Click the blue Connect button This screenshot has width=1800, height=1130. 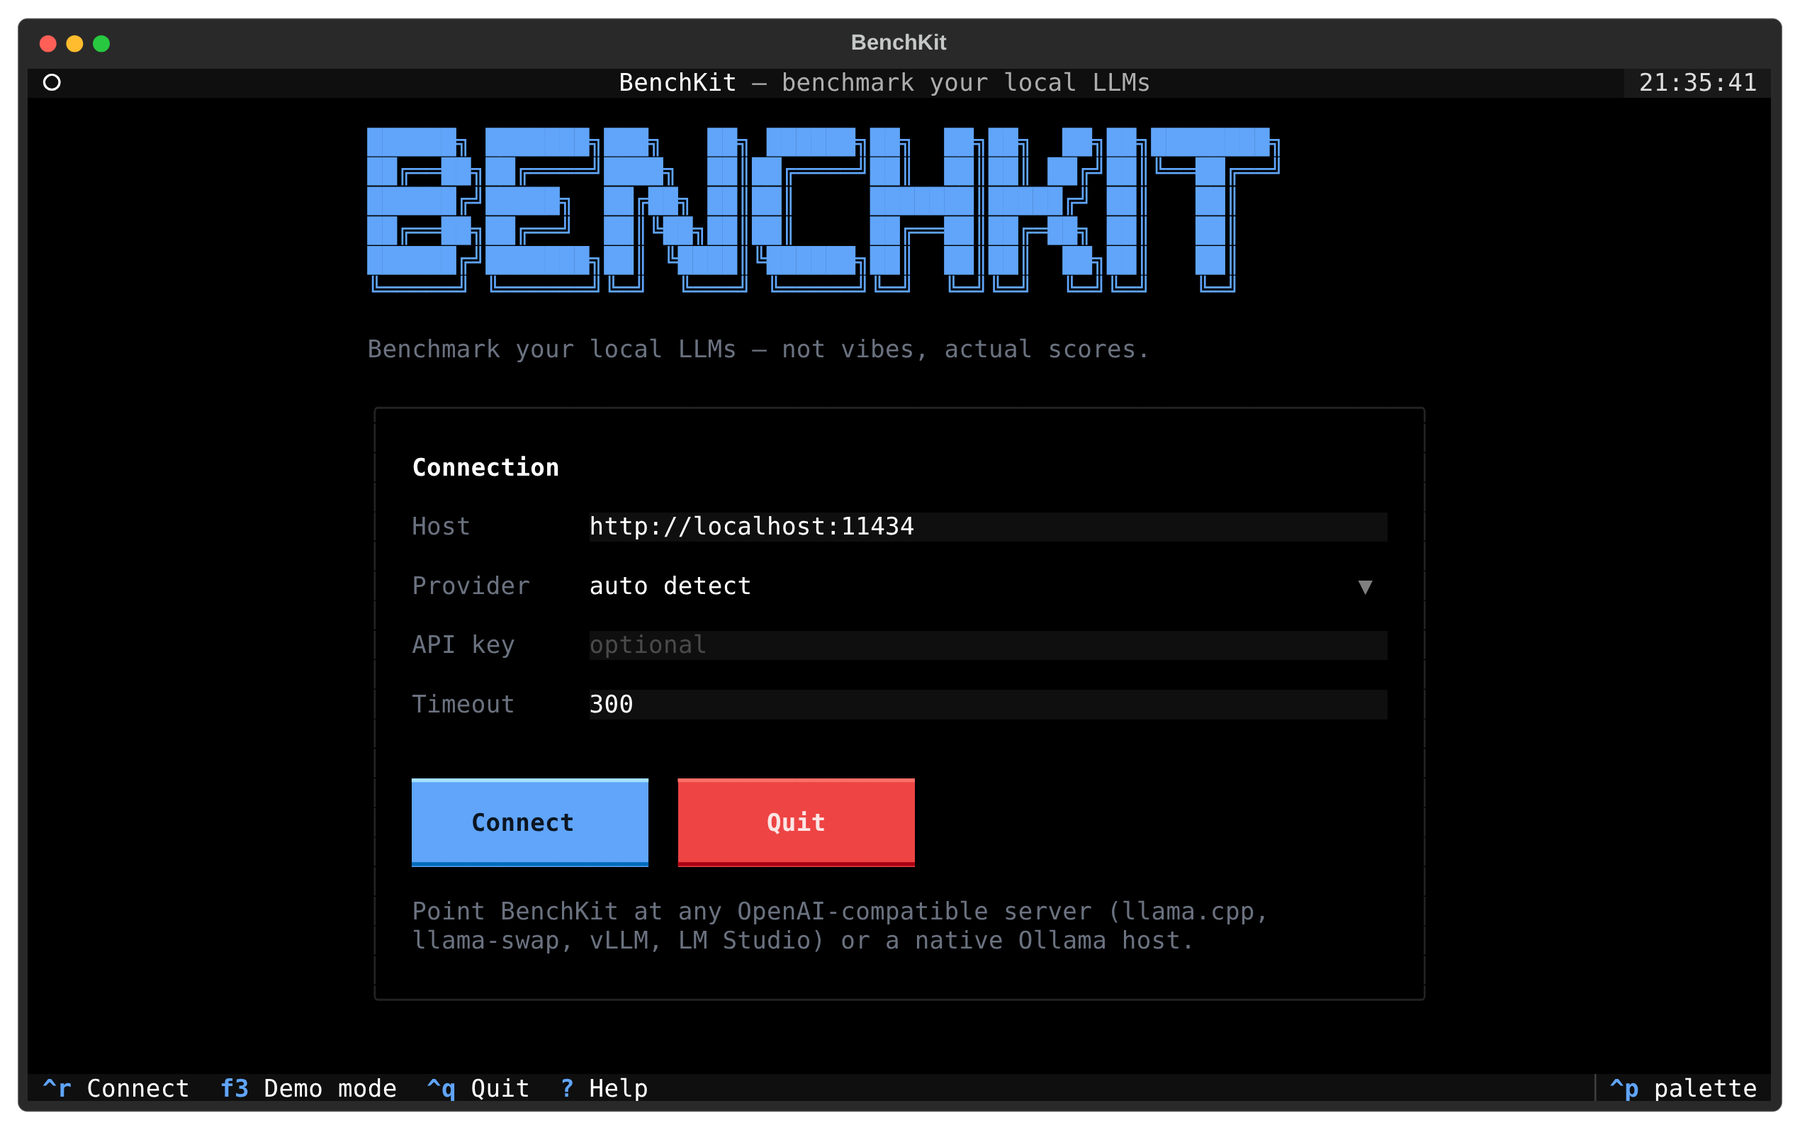530,822
